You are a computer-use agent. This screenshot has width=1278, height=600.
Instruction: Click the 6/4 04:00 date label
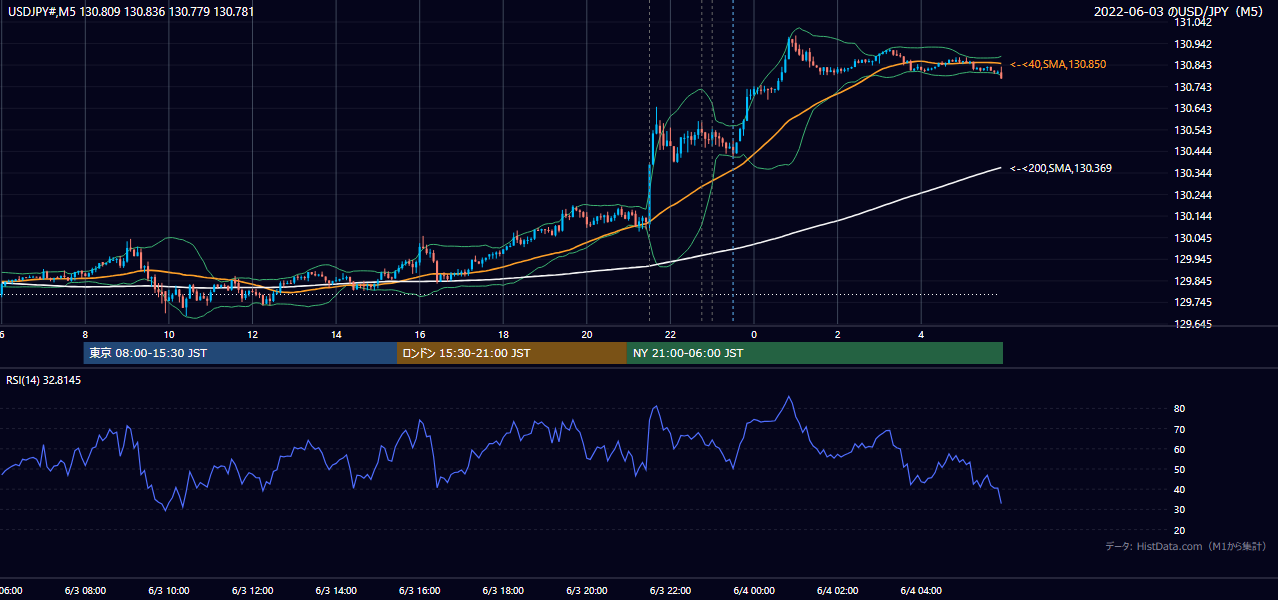click(921, 590)
